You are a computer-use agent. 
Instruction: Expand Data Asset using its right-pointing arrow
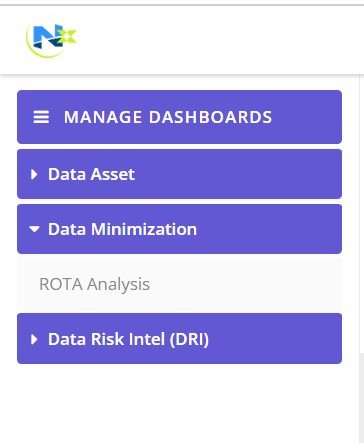click(x=34, y=174)
